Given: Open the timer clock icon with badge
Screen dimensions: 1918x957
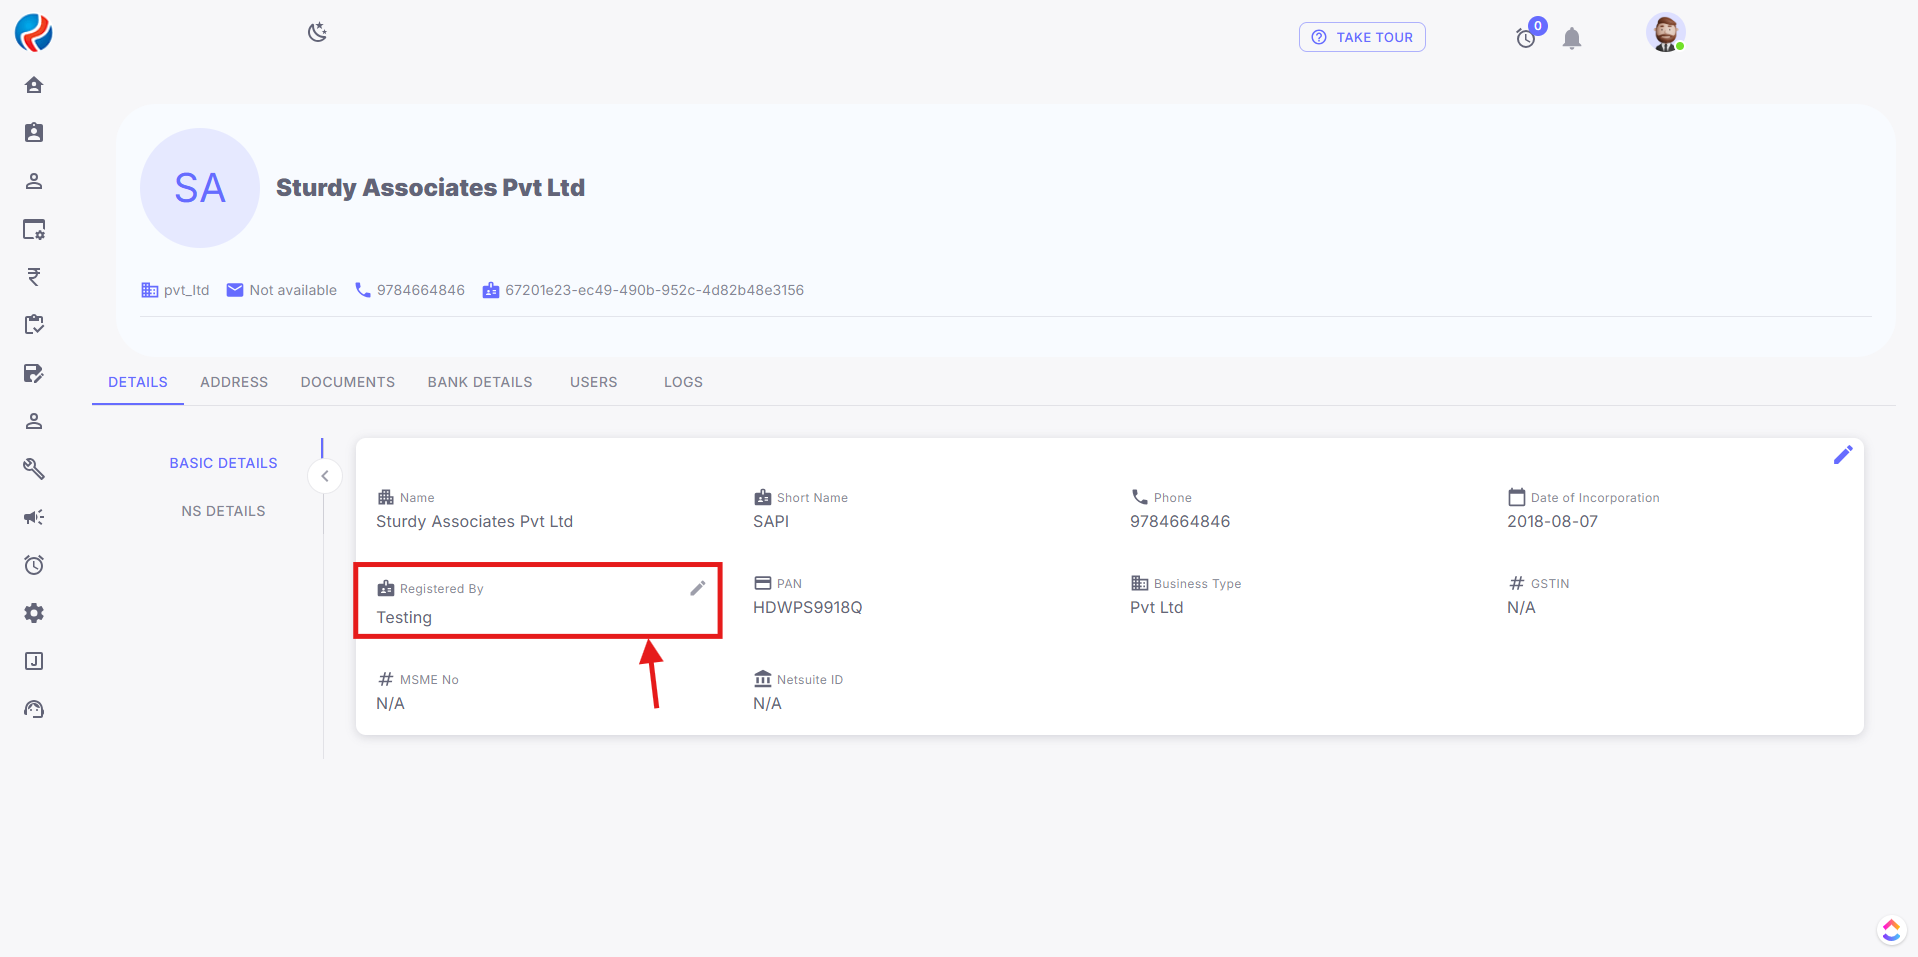Looking at the screenshot, I should tap(1526, 38).
